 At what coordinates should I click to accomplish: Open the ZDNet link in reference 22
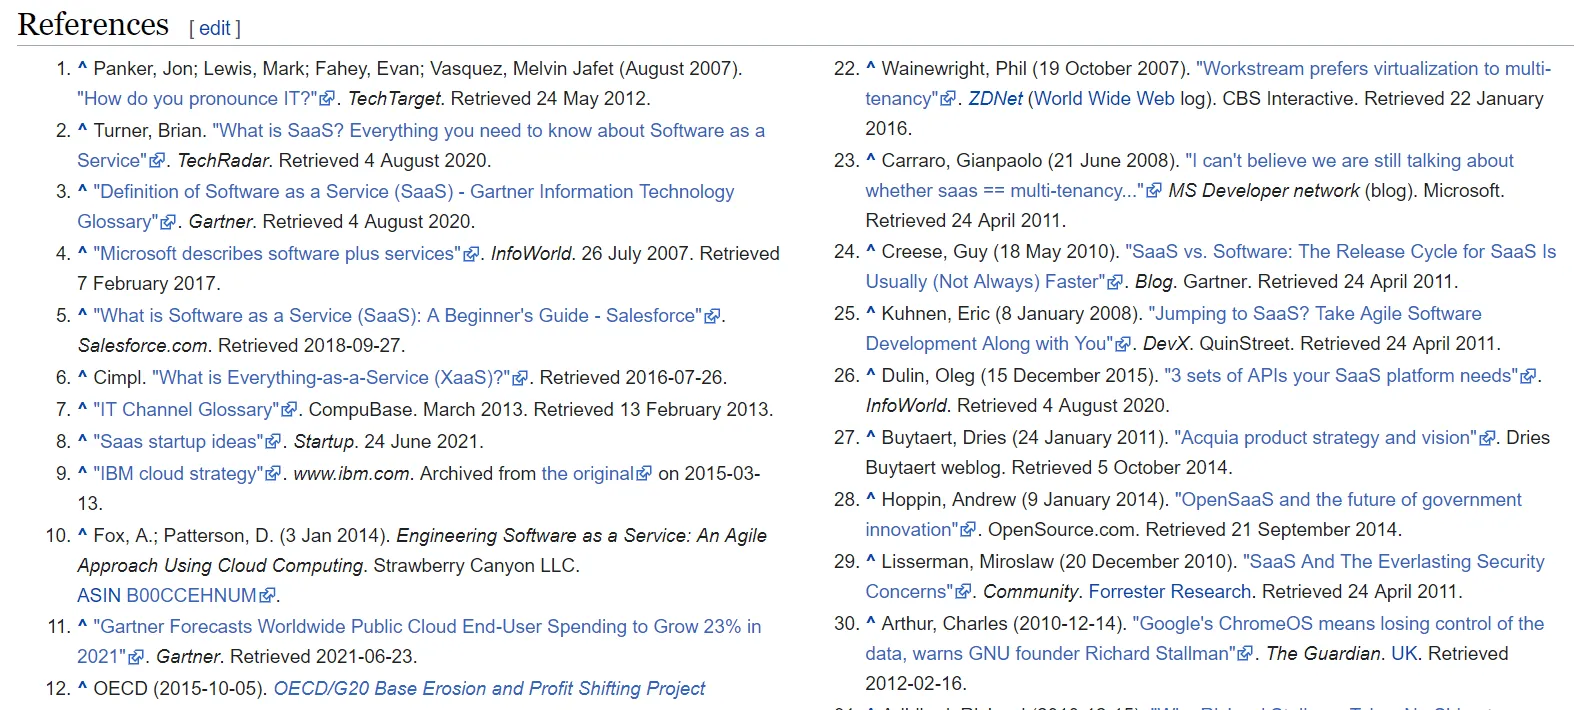(995, 99)
